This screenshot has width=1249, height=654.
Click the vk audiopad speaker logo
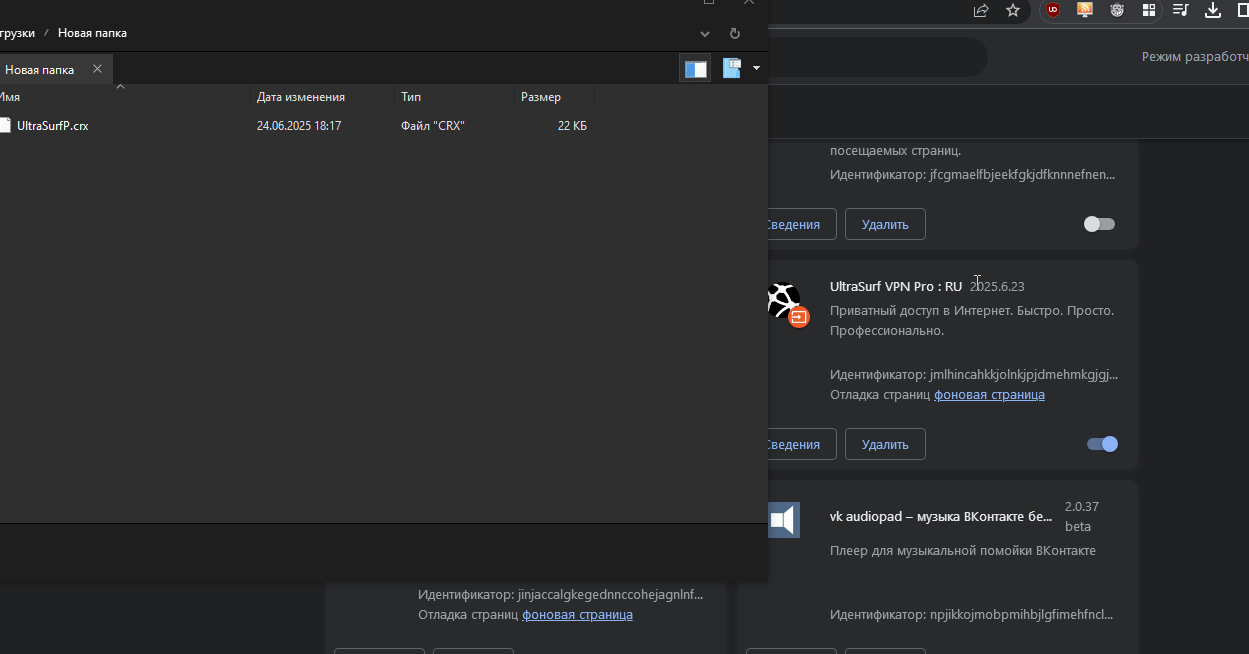point(783,520)
